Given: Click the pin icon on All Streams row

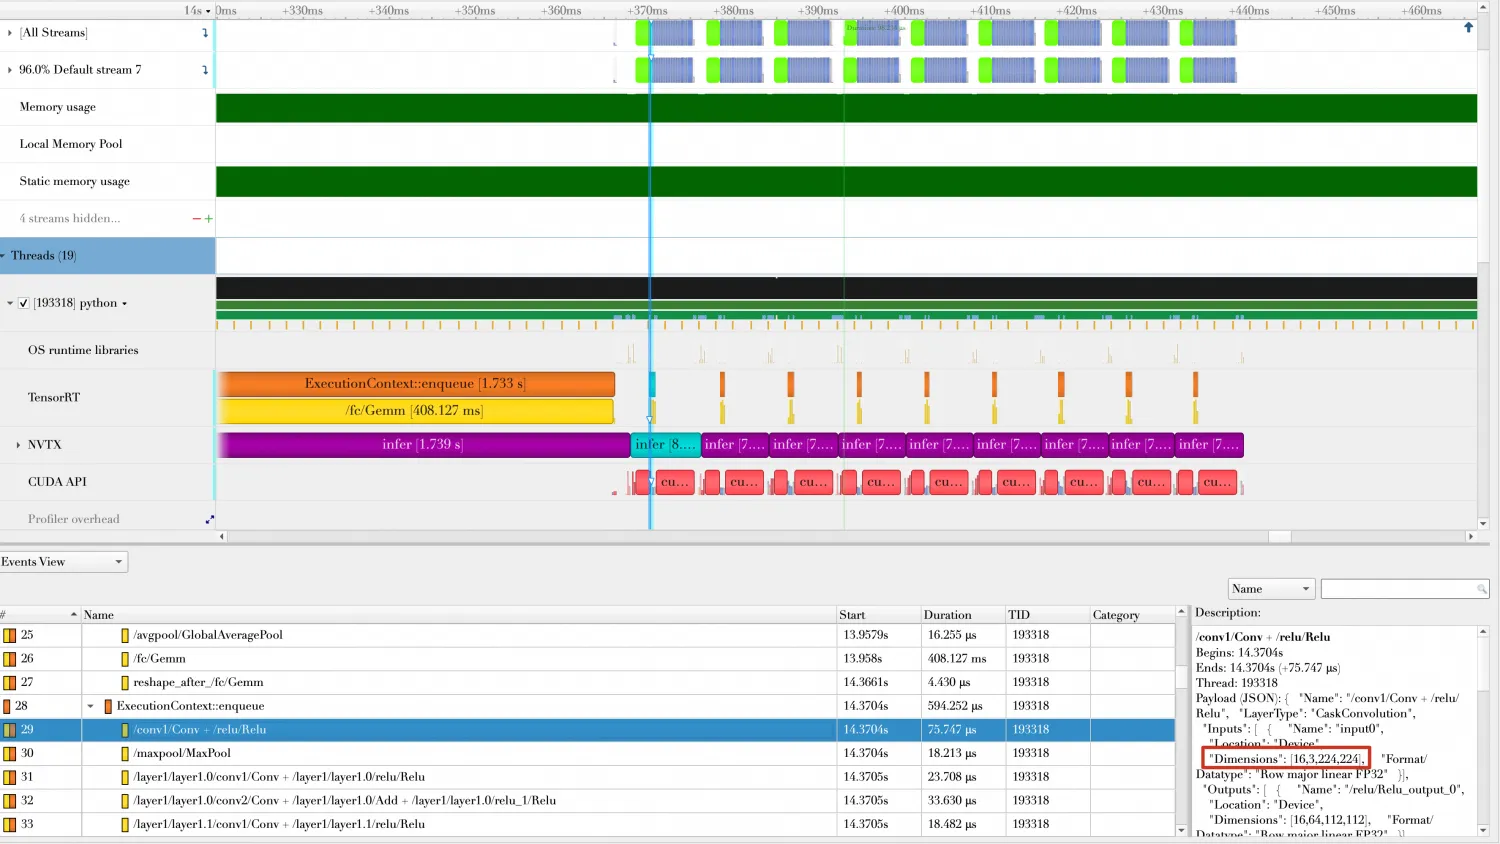Looking at the screenshot, I should [205, 33].
